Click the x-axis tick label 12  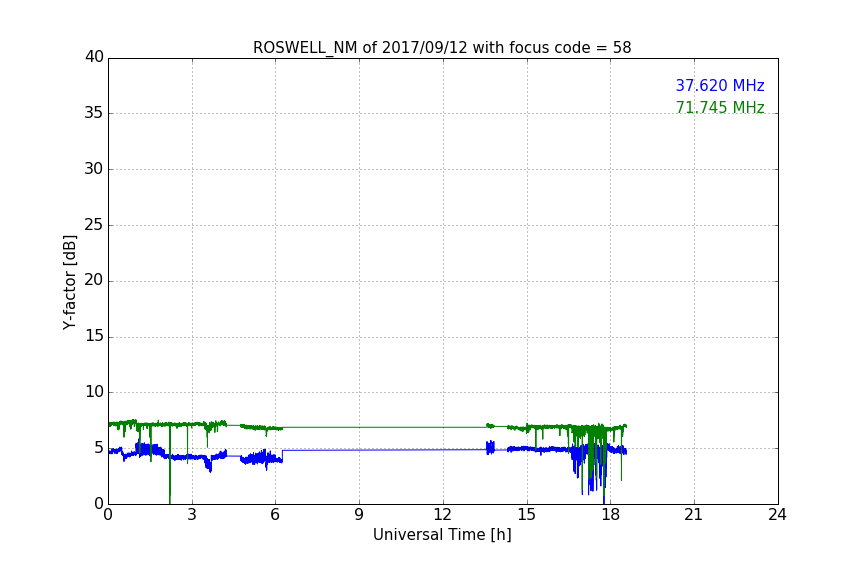click(443, 515)
